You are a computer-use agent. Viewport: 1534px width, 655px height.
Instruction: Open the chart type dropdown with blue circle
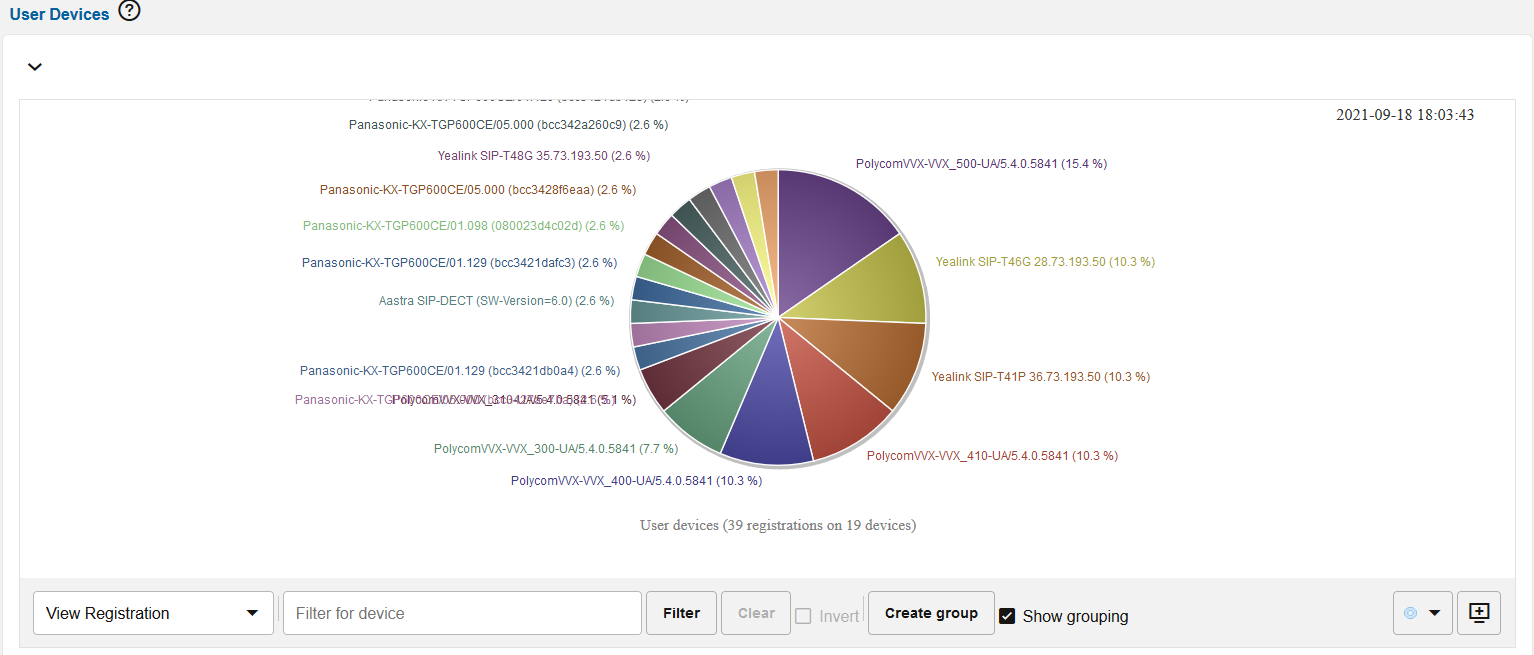(x=1423, y=613)
